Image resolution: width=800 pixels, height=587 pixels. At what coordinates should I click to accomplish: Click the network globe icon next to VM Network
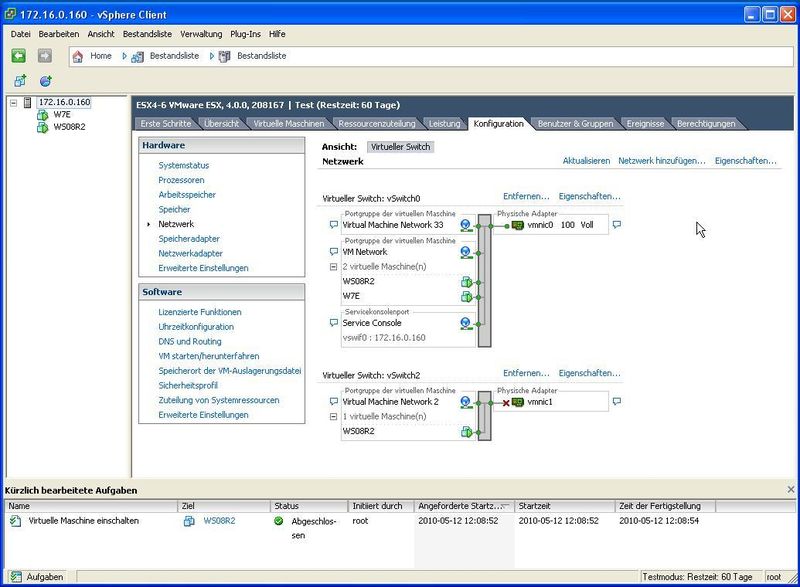465,250
